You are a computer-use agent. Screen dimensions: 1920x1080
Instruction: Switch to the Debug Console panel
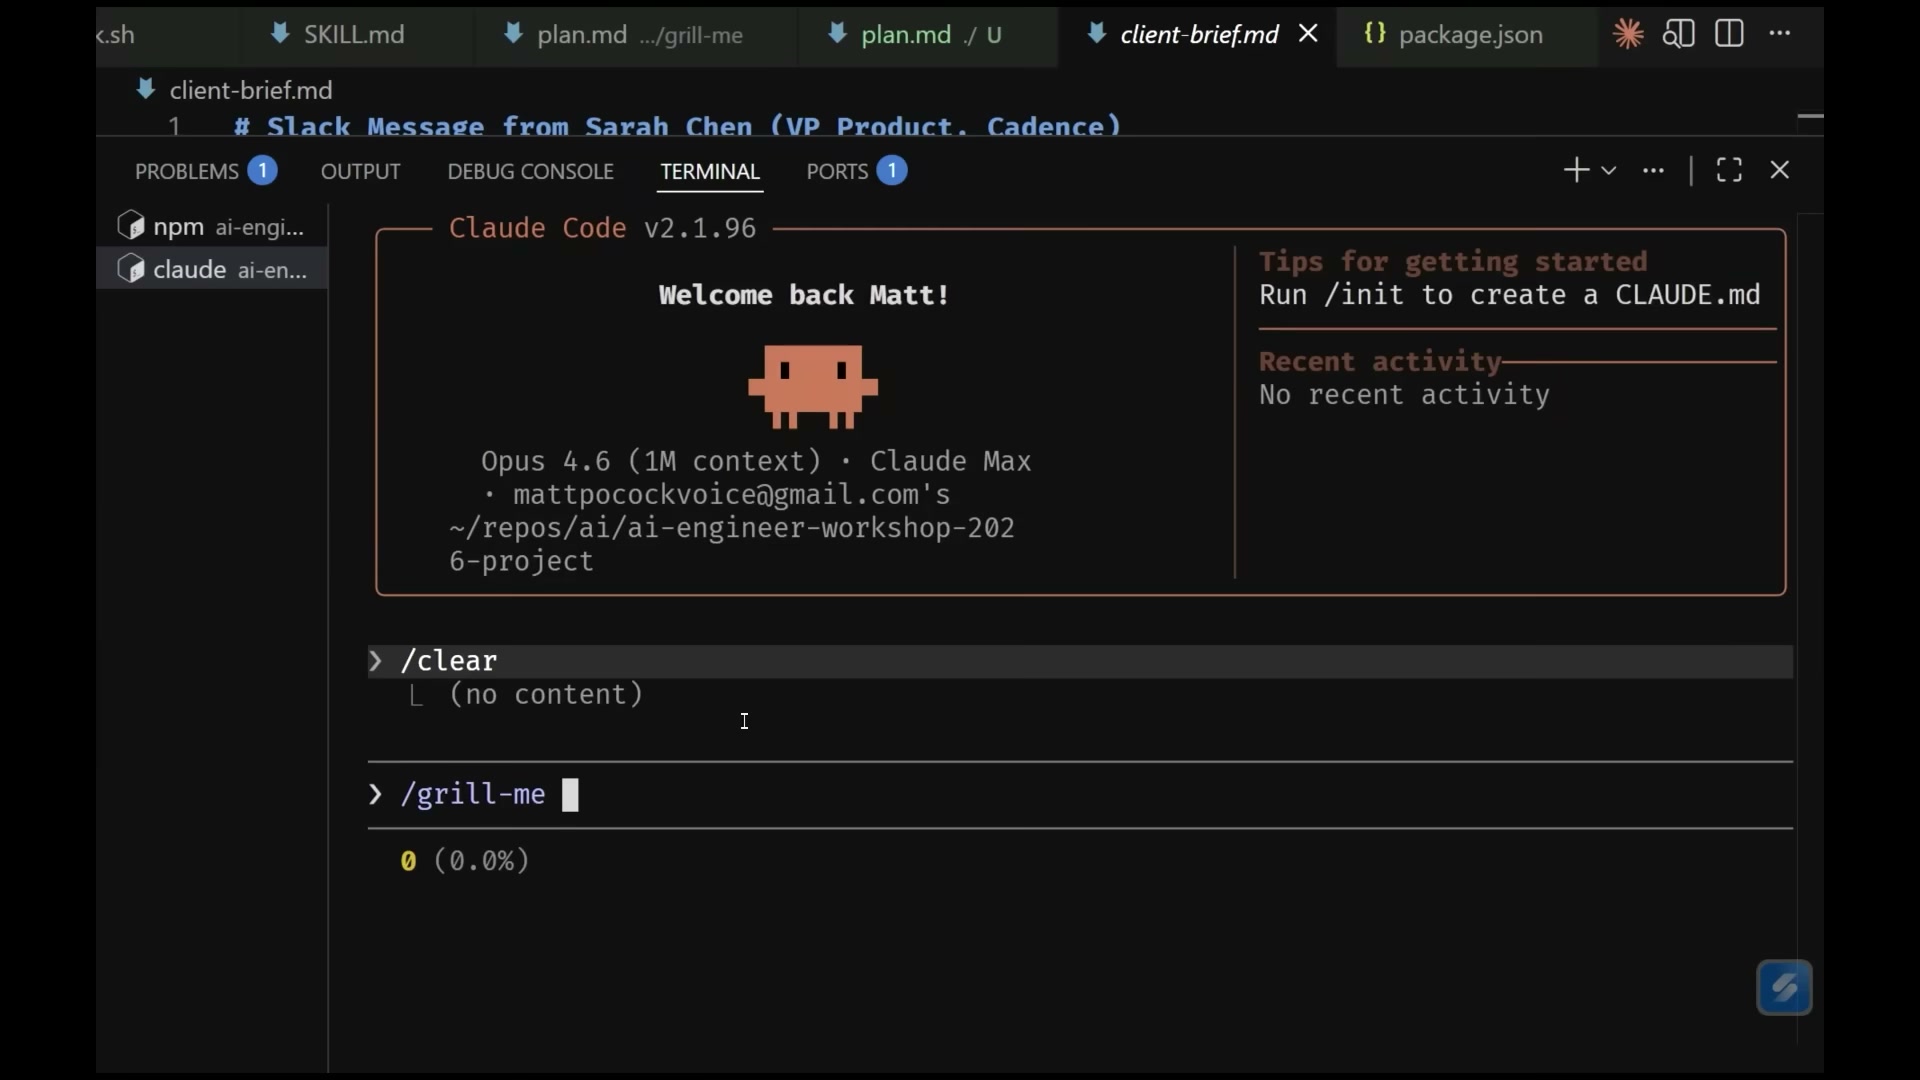coord(530,171)
